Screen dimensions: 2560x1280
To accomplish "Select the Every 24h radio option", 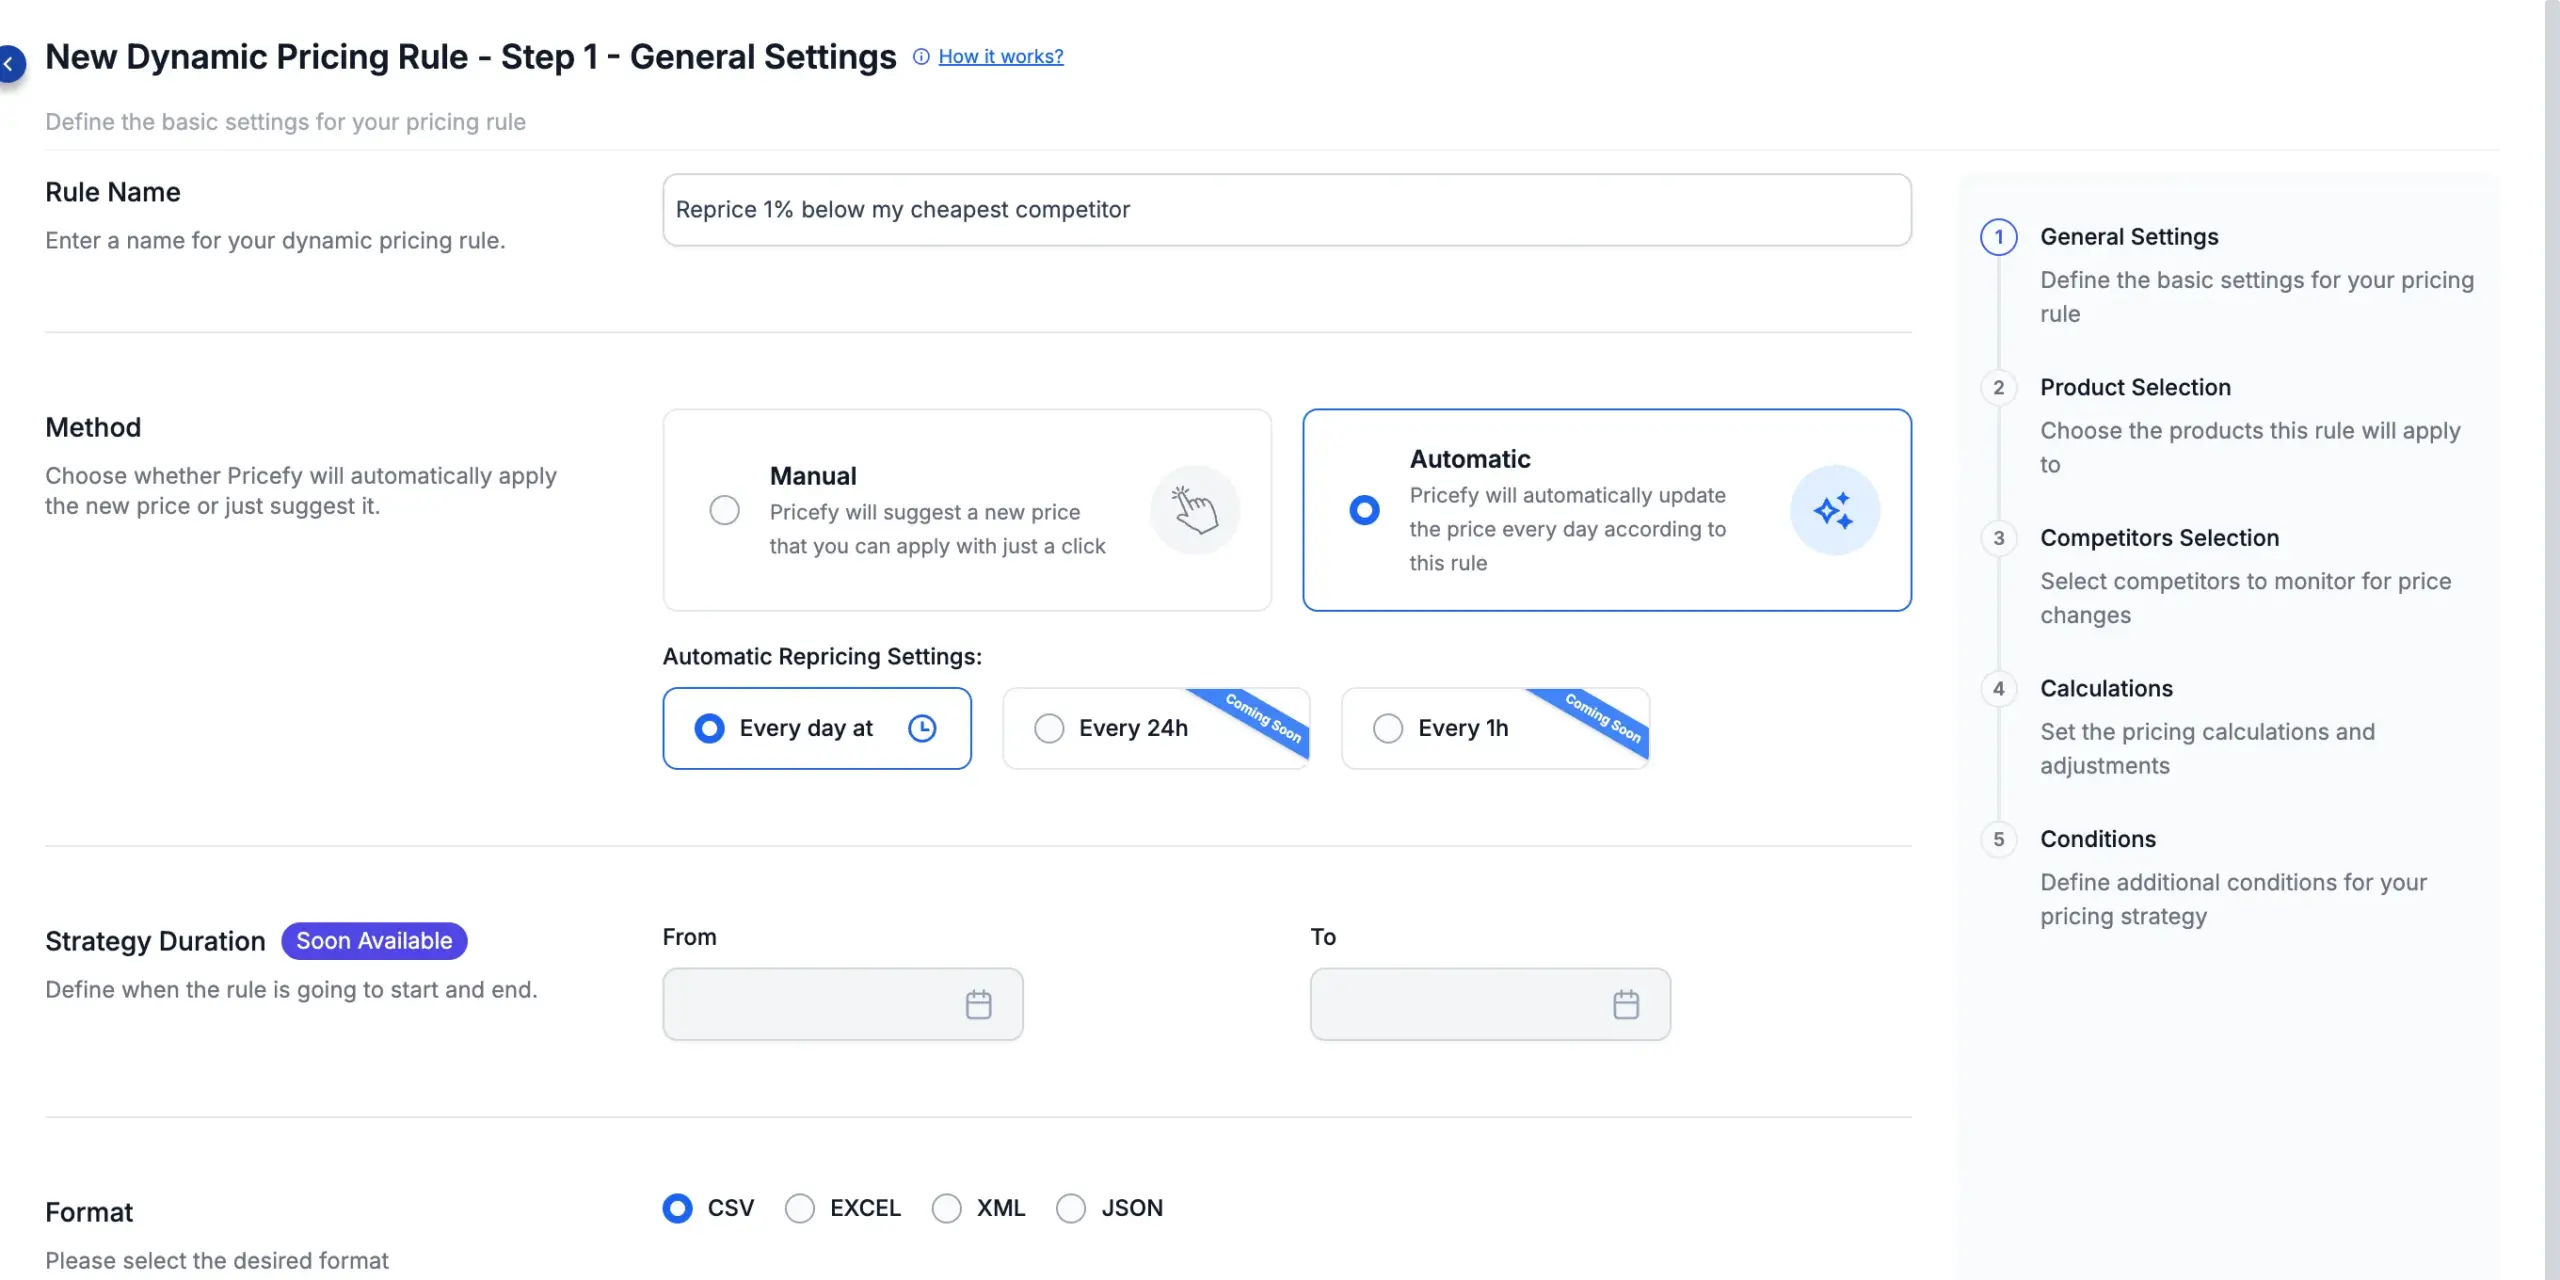I will 1049,728.
